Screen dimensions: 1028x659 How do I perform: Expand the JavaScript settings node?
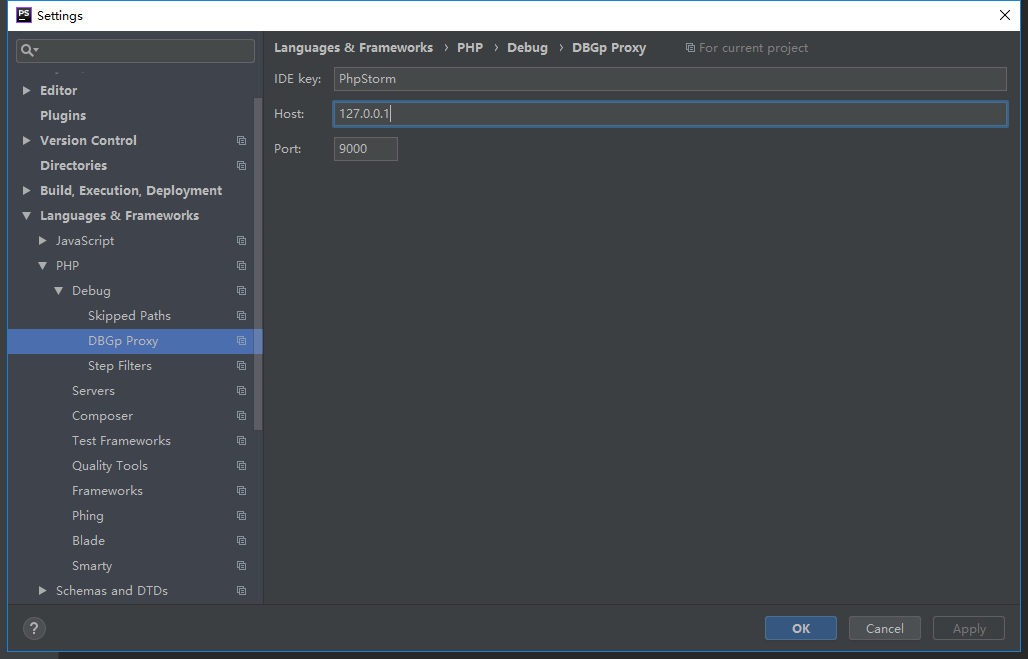43,241
